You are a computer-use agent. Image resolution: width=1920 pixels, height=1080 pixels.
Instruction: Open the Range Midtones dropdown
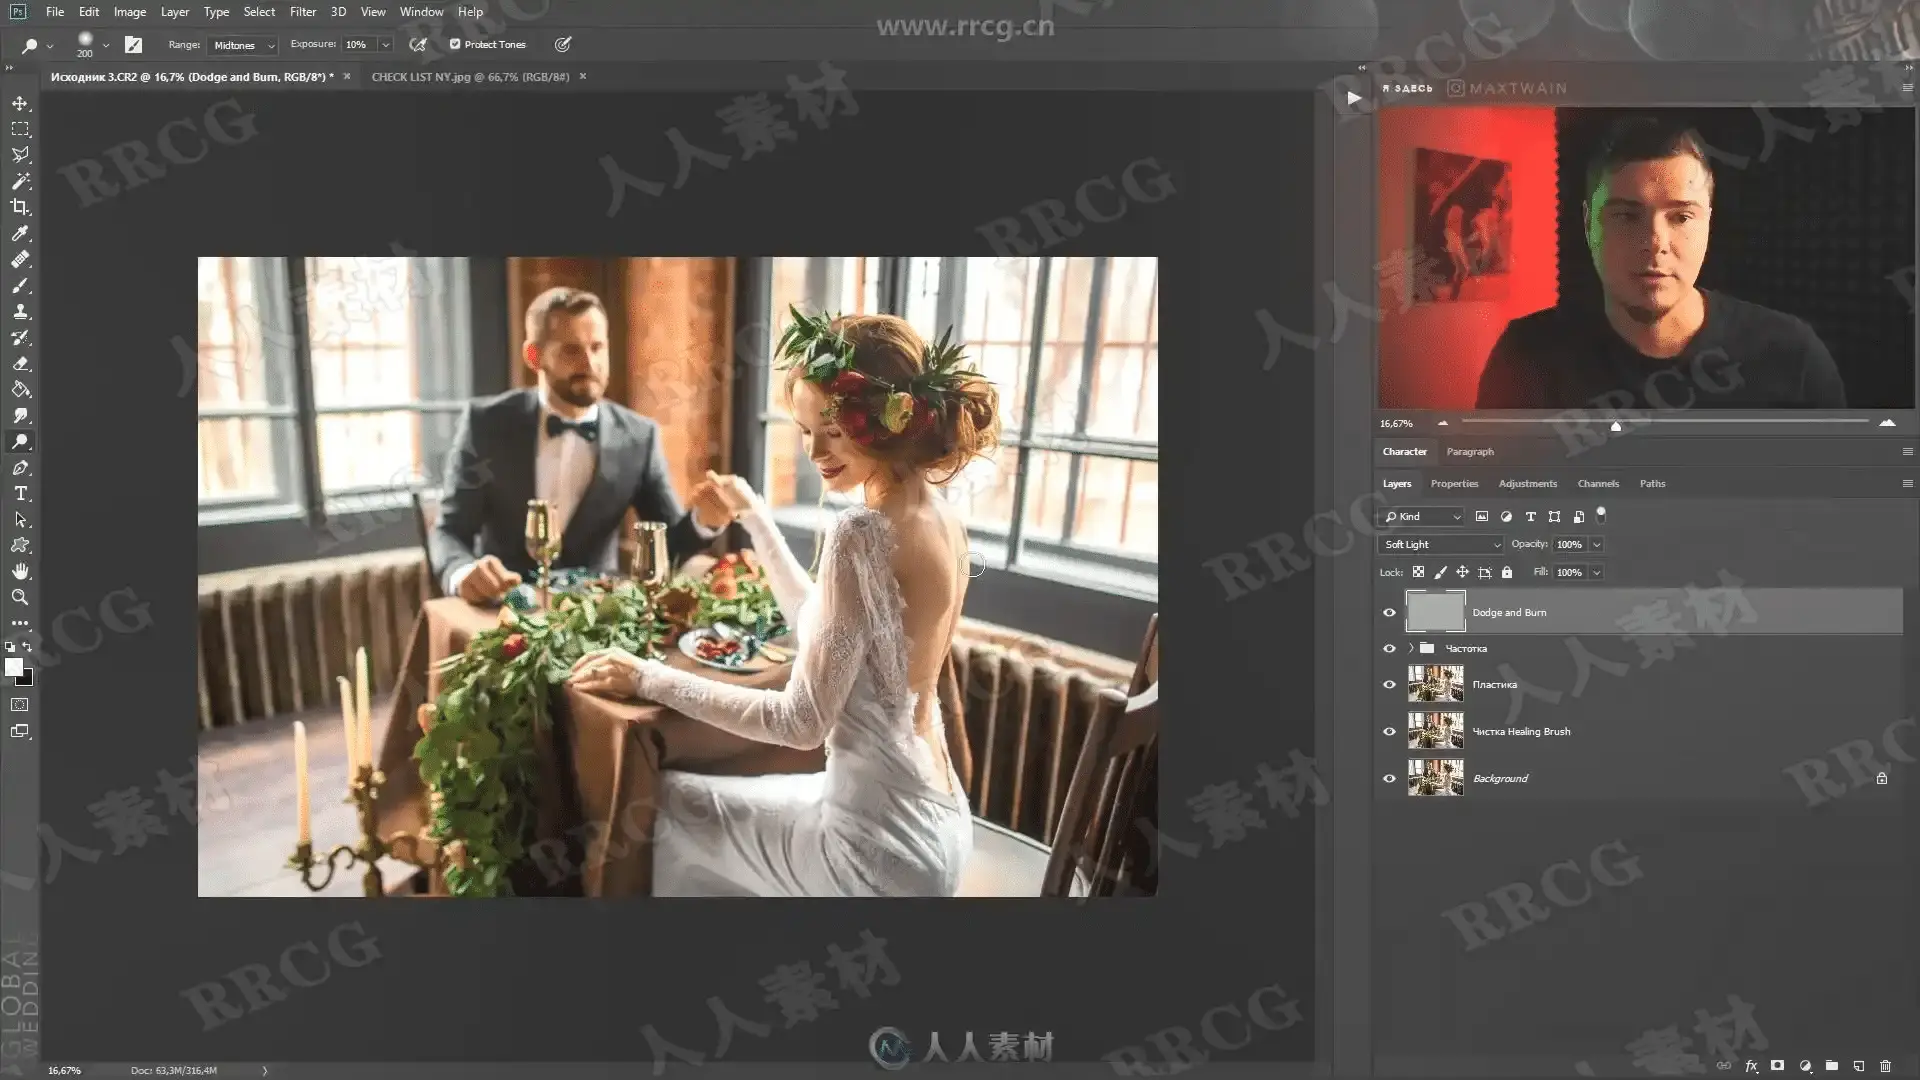[x=244, y=45]
